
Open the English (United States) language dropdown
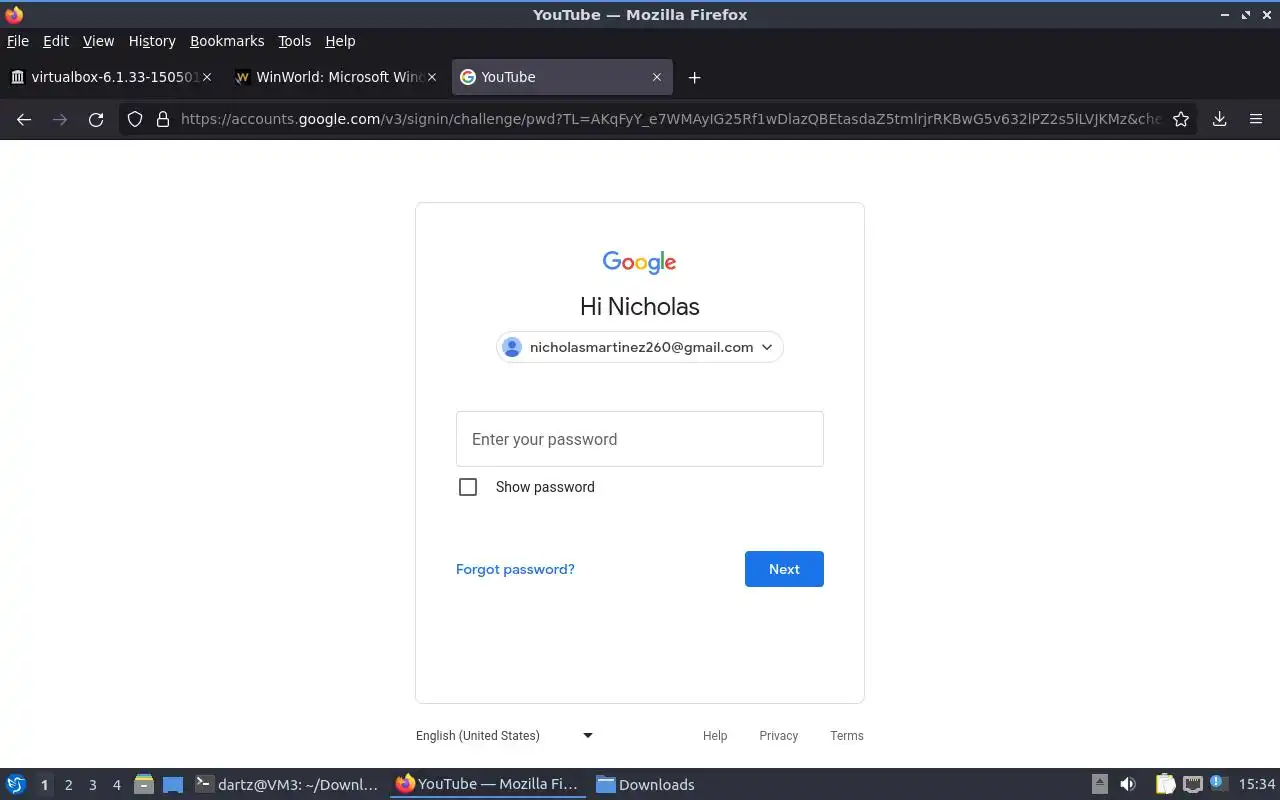pyautogui.click(x=505, y=736)
